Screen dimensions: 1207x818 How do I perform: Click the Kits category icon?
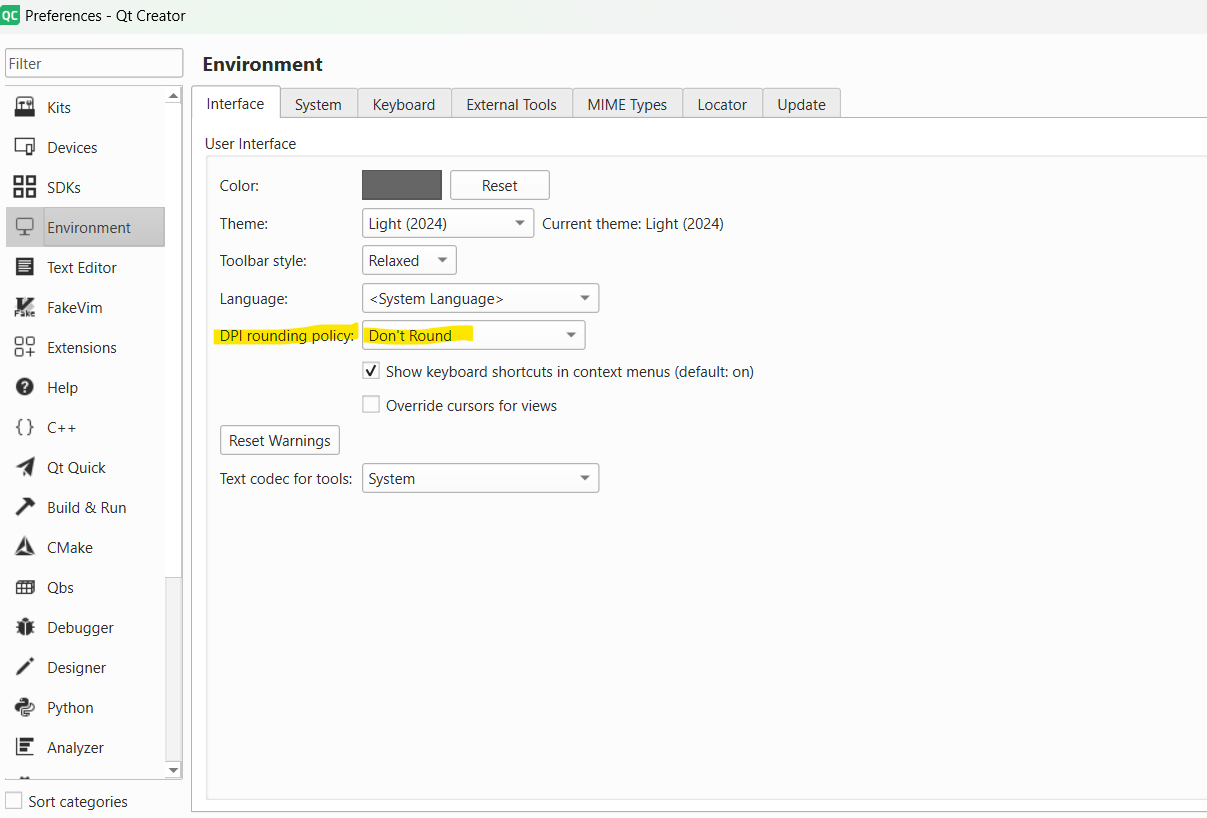(x=25, y=107)
